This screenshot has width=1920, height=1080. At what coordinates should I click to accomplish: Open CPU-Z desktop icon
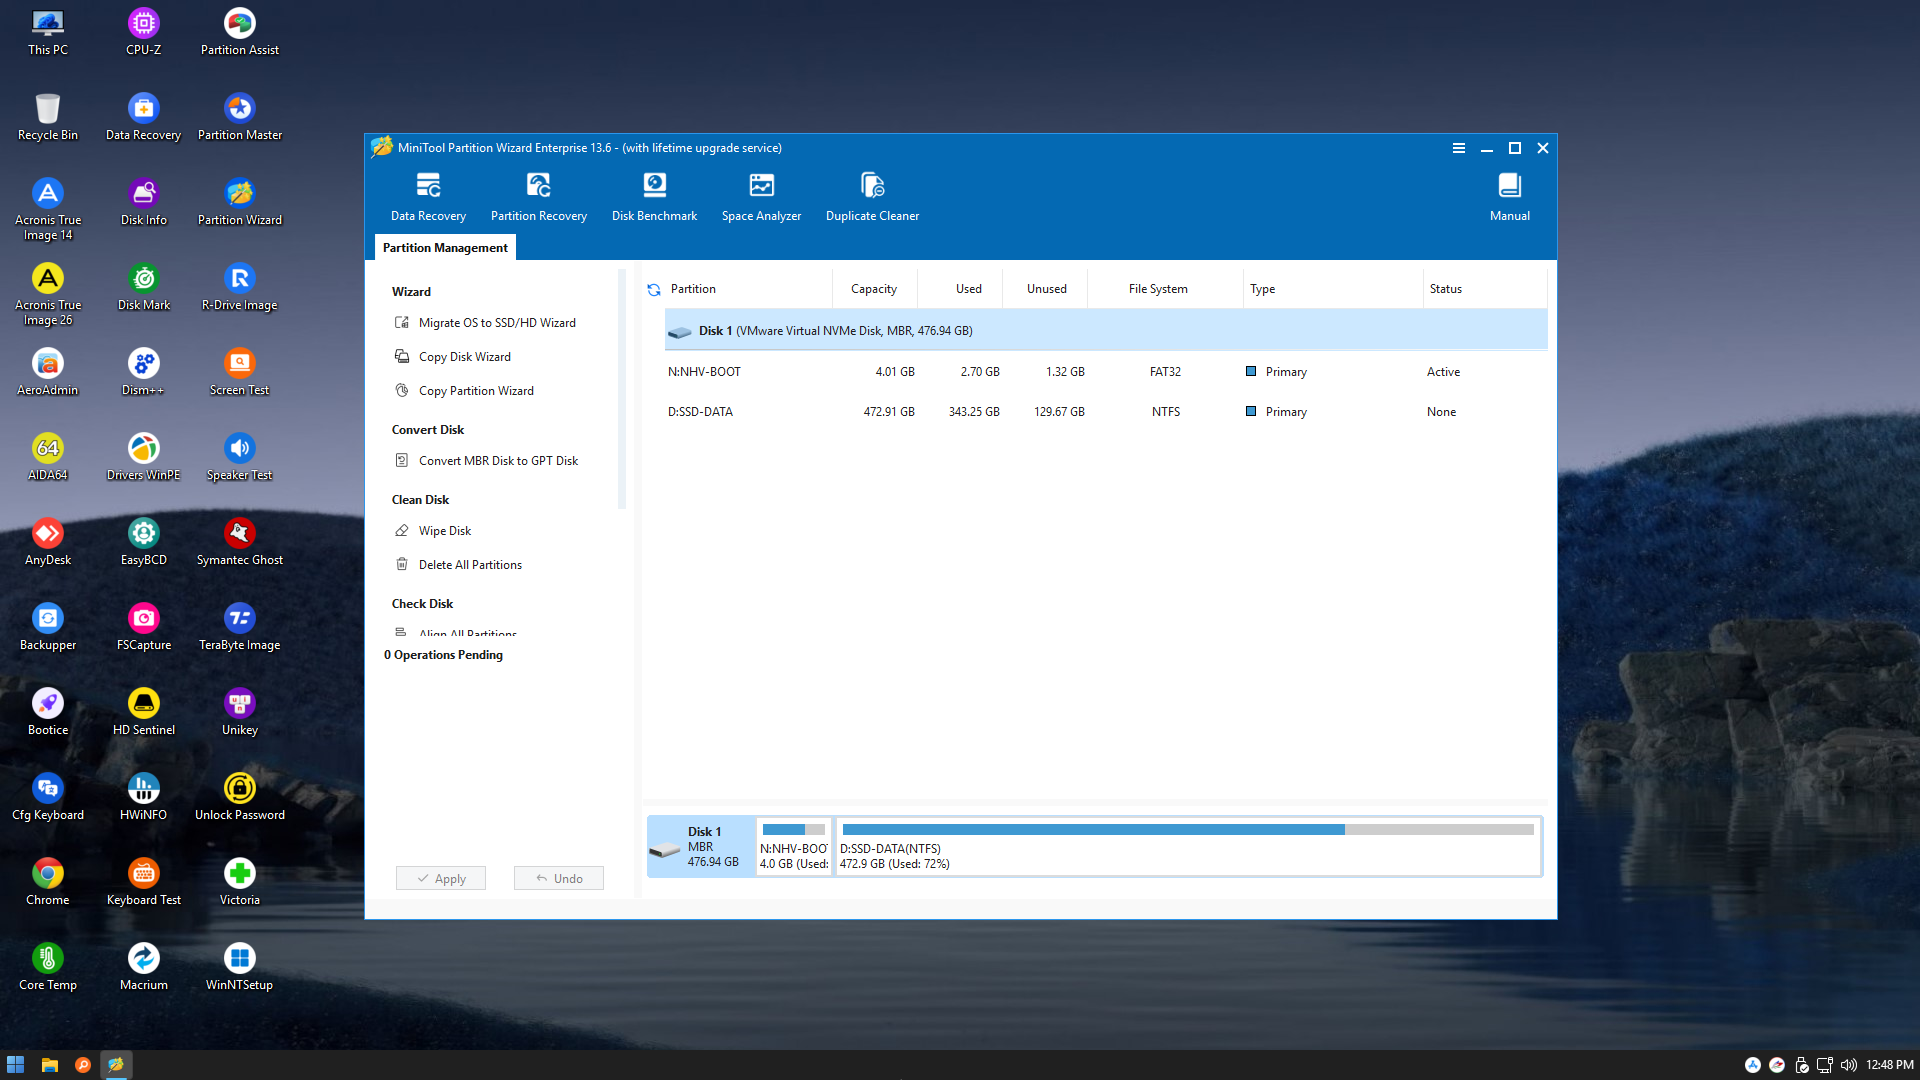[144, 32]
